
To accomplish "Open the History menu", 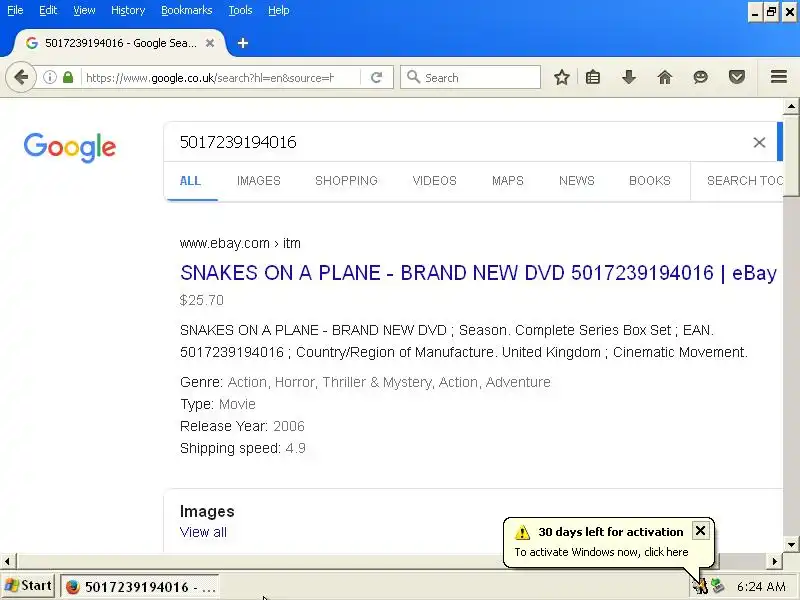I will (128, 10).
